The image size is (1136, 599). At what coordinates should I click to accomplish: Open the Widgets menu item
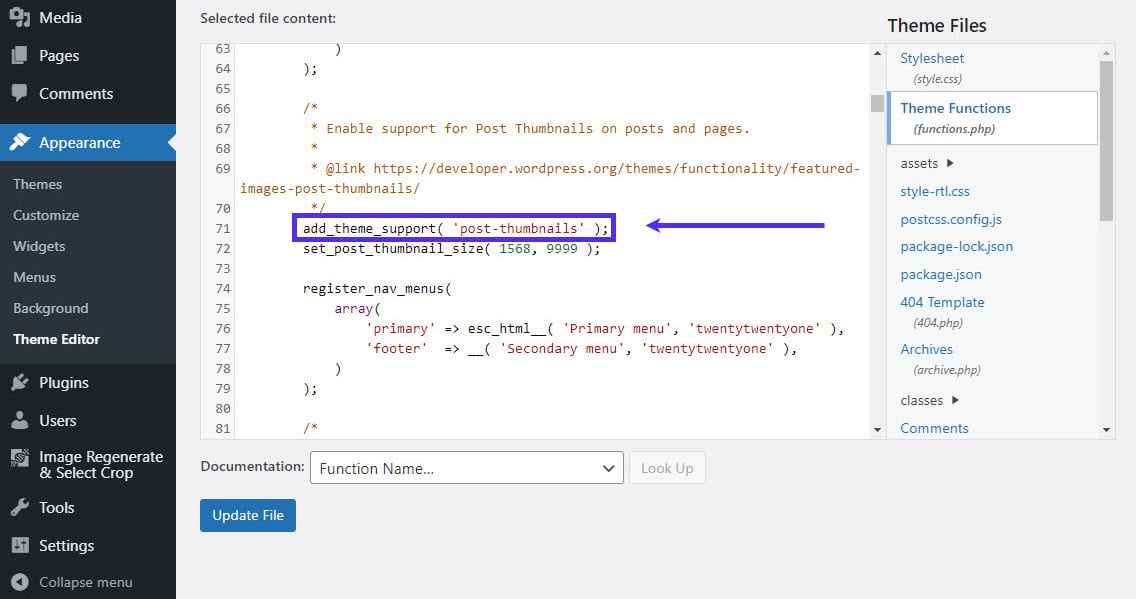click(x=39, y=246)
